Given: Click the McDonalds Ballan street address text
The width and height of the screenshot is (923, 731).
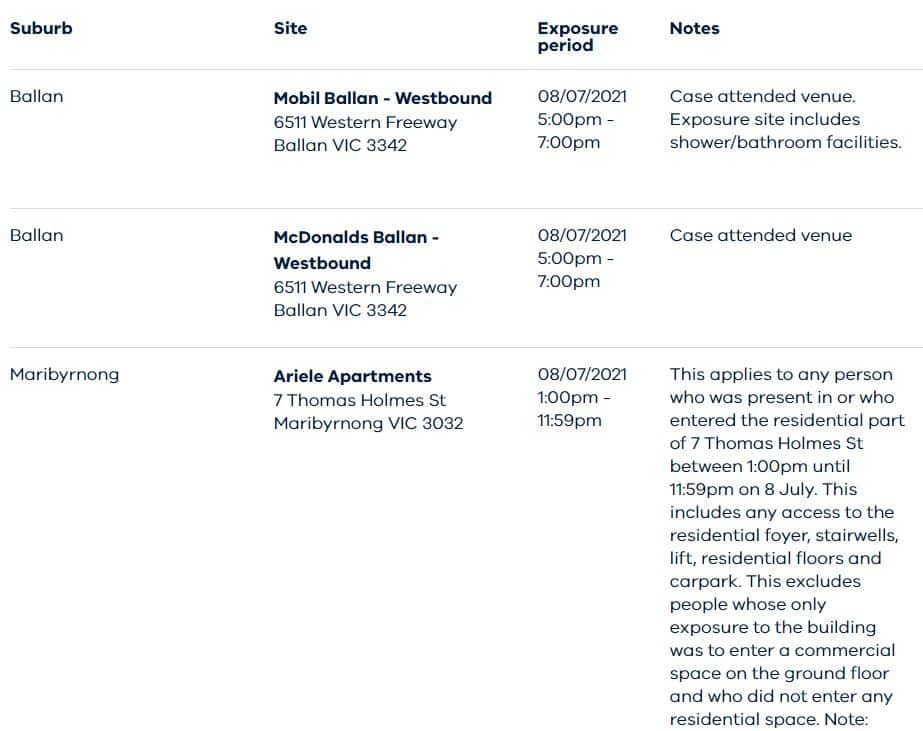Looking at the screenshot, I should click(x=365, y=287).
